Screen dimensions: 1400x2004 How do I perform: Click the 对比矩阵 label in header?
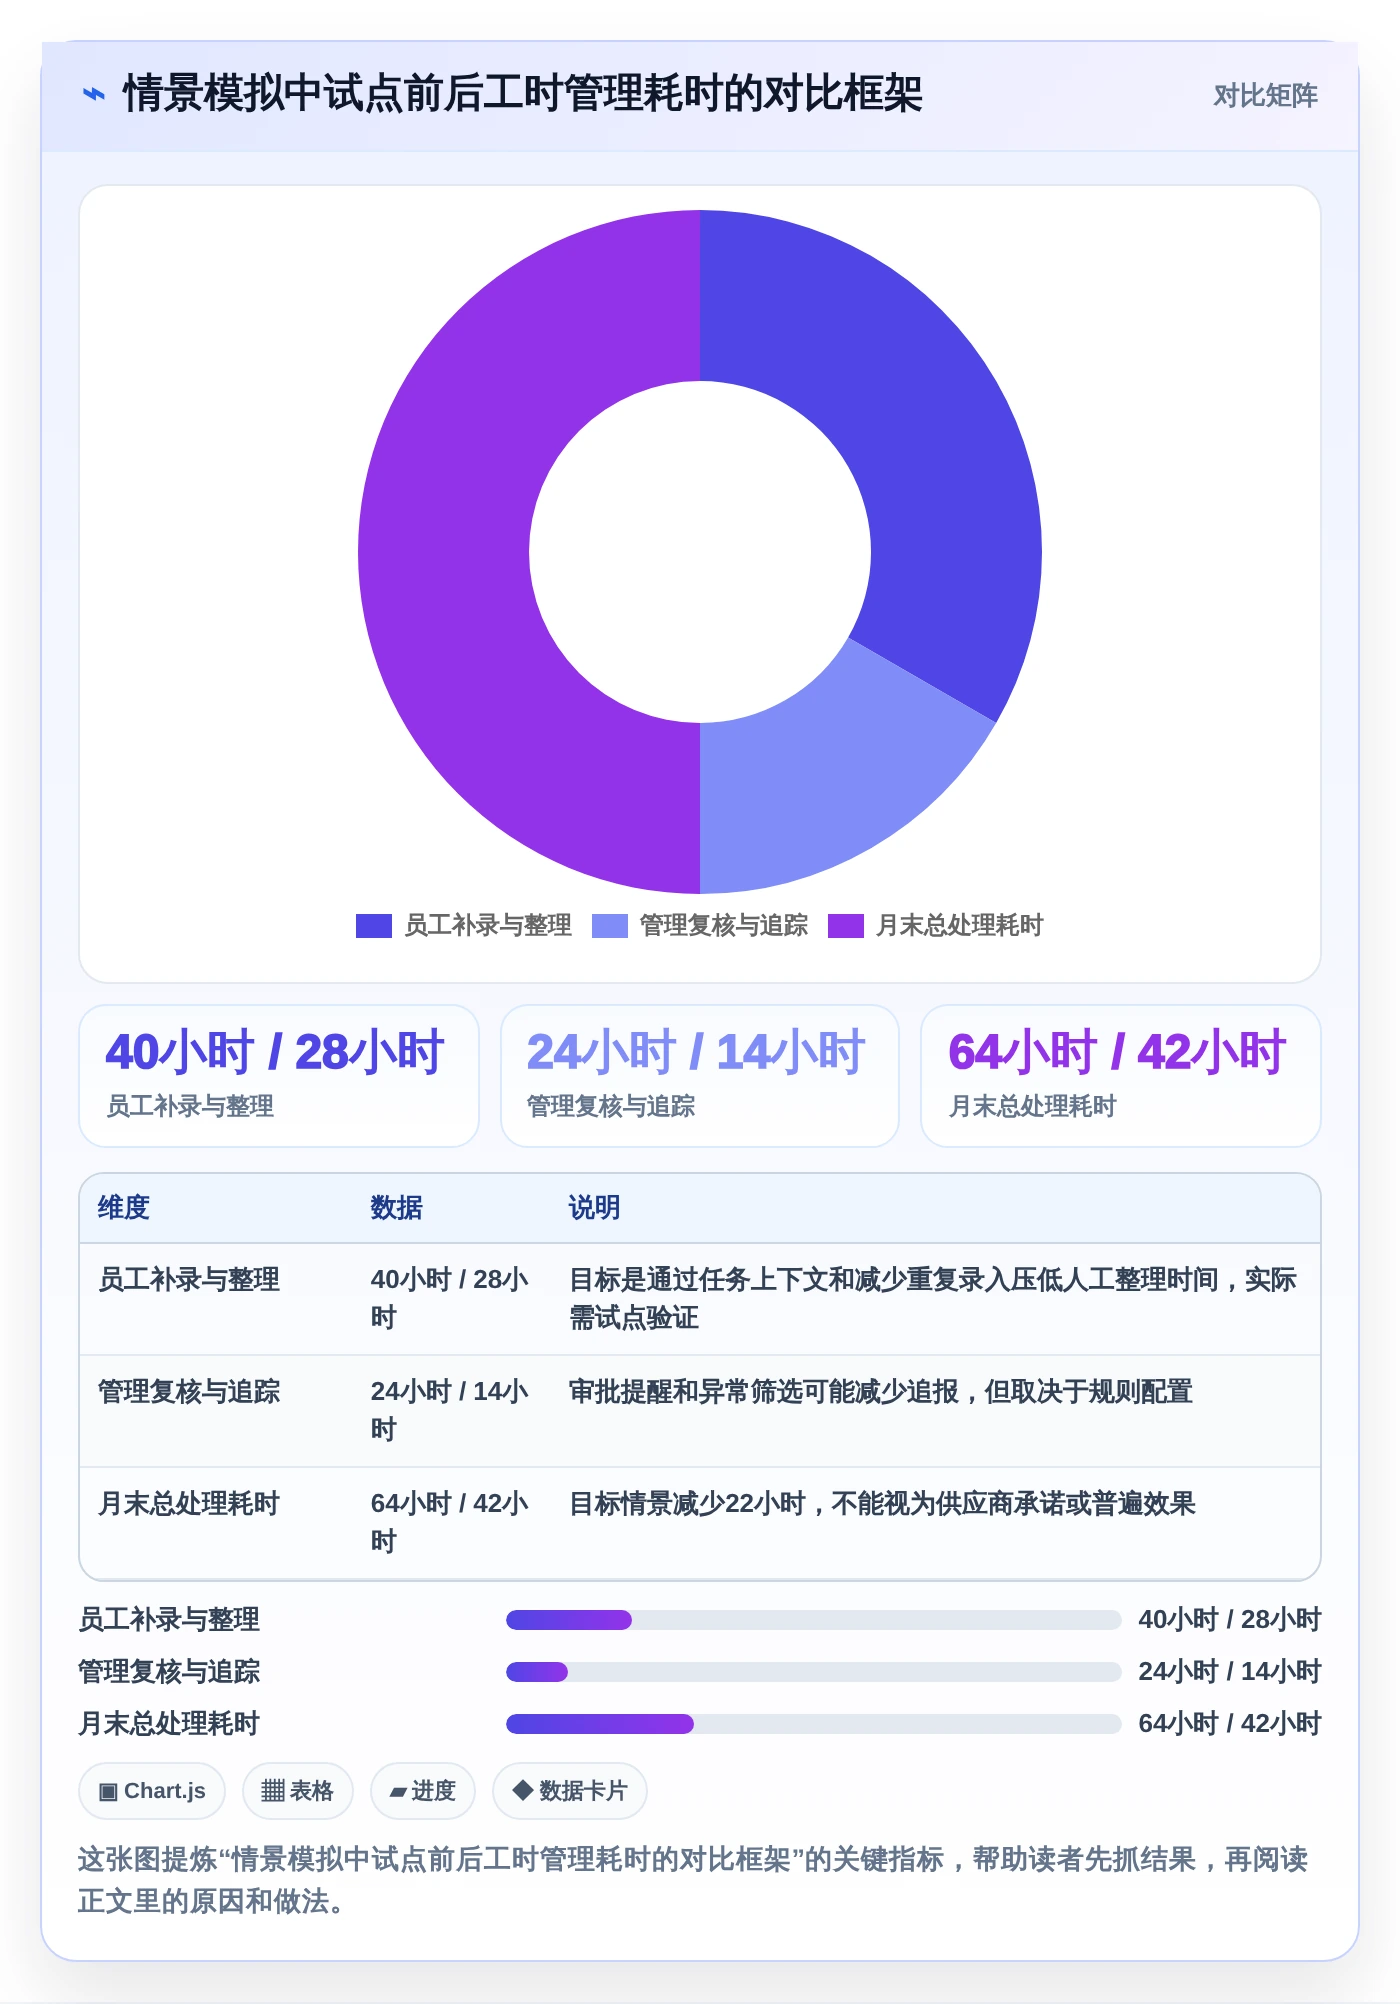[x=1265, y=96]
